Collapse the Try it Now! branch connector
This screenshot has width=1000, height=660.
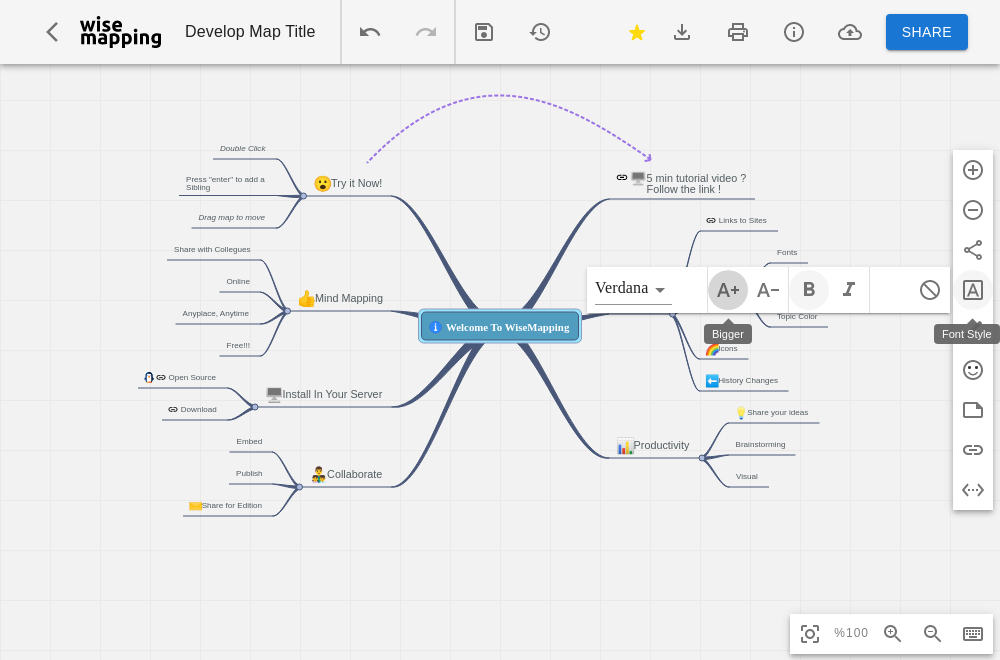304,196
